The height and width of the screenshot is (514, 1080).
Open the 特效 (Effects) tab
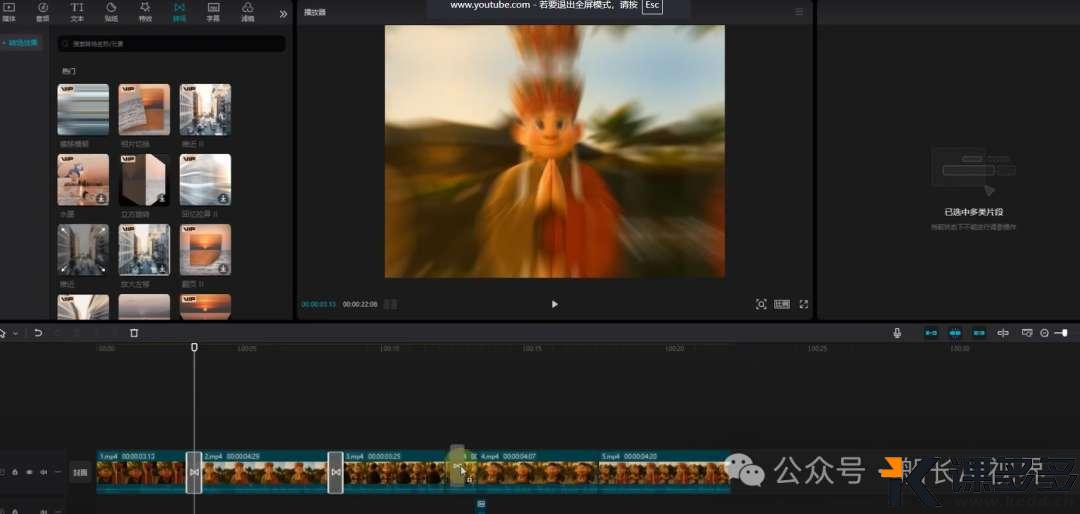(145, 12)
